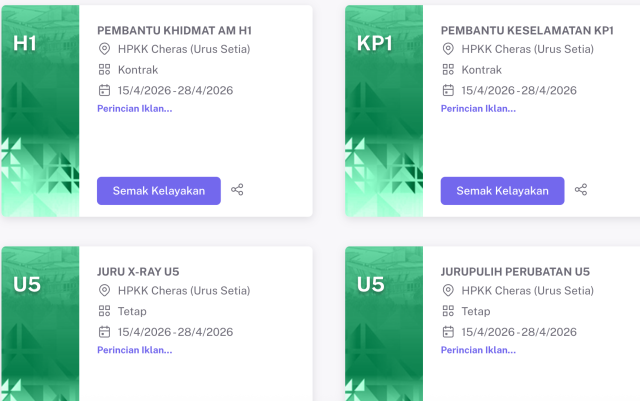Click calendar icon on Pembantu Khidmat Am H1

pos(104,90)
